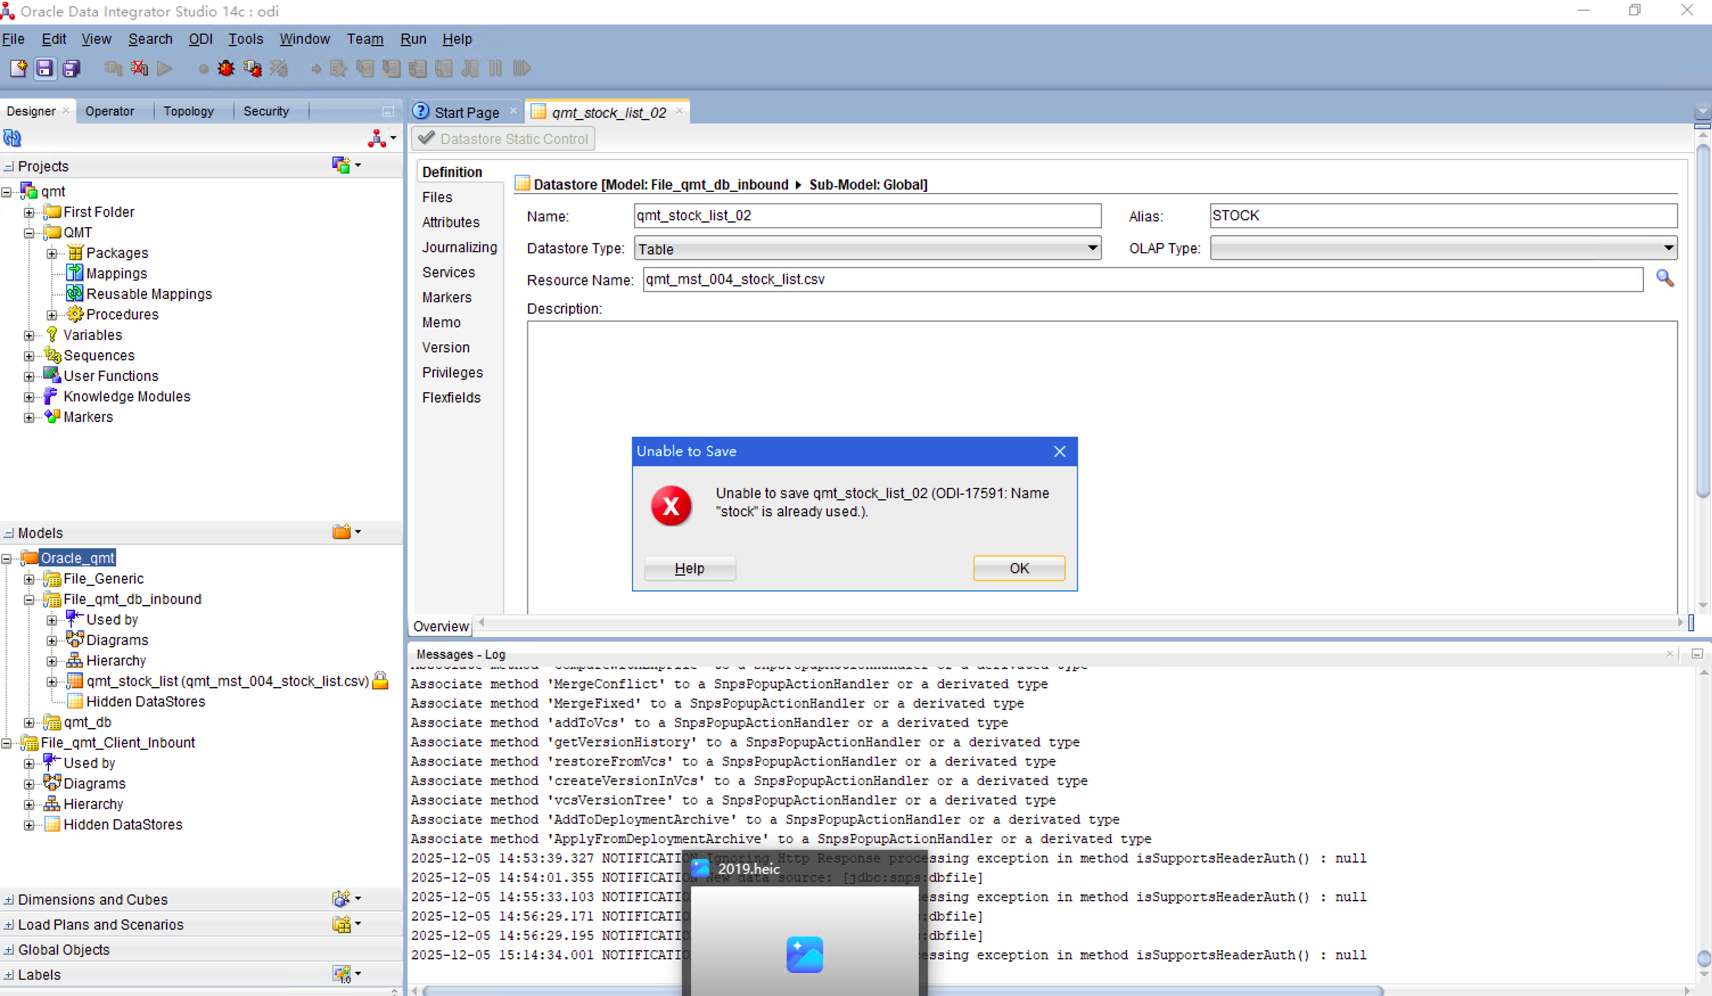Screen dimensions: 1712x996
Task: Click the connect-and-debug ladybug plug icon
Action: click(252, 68)
